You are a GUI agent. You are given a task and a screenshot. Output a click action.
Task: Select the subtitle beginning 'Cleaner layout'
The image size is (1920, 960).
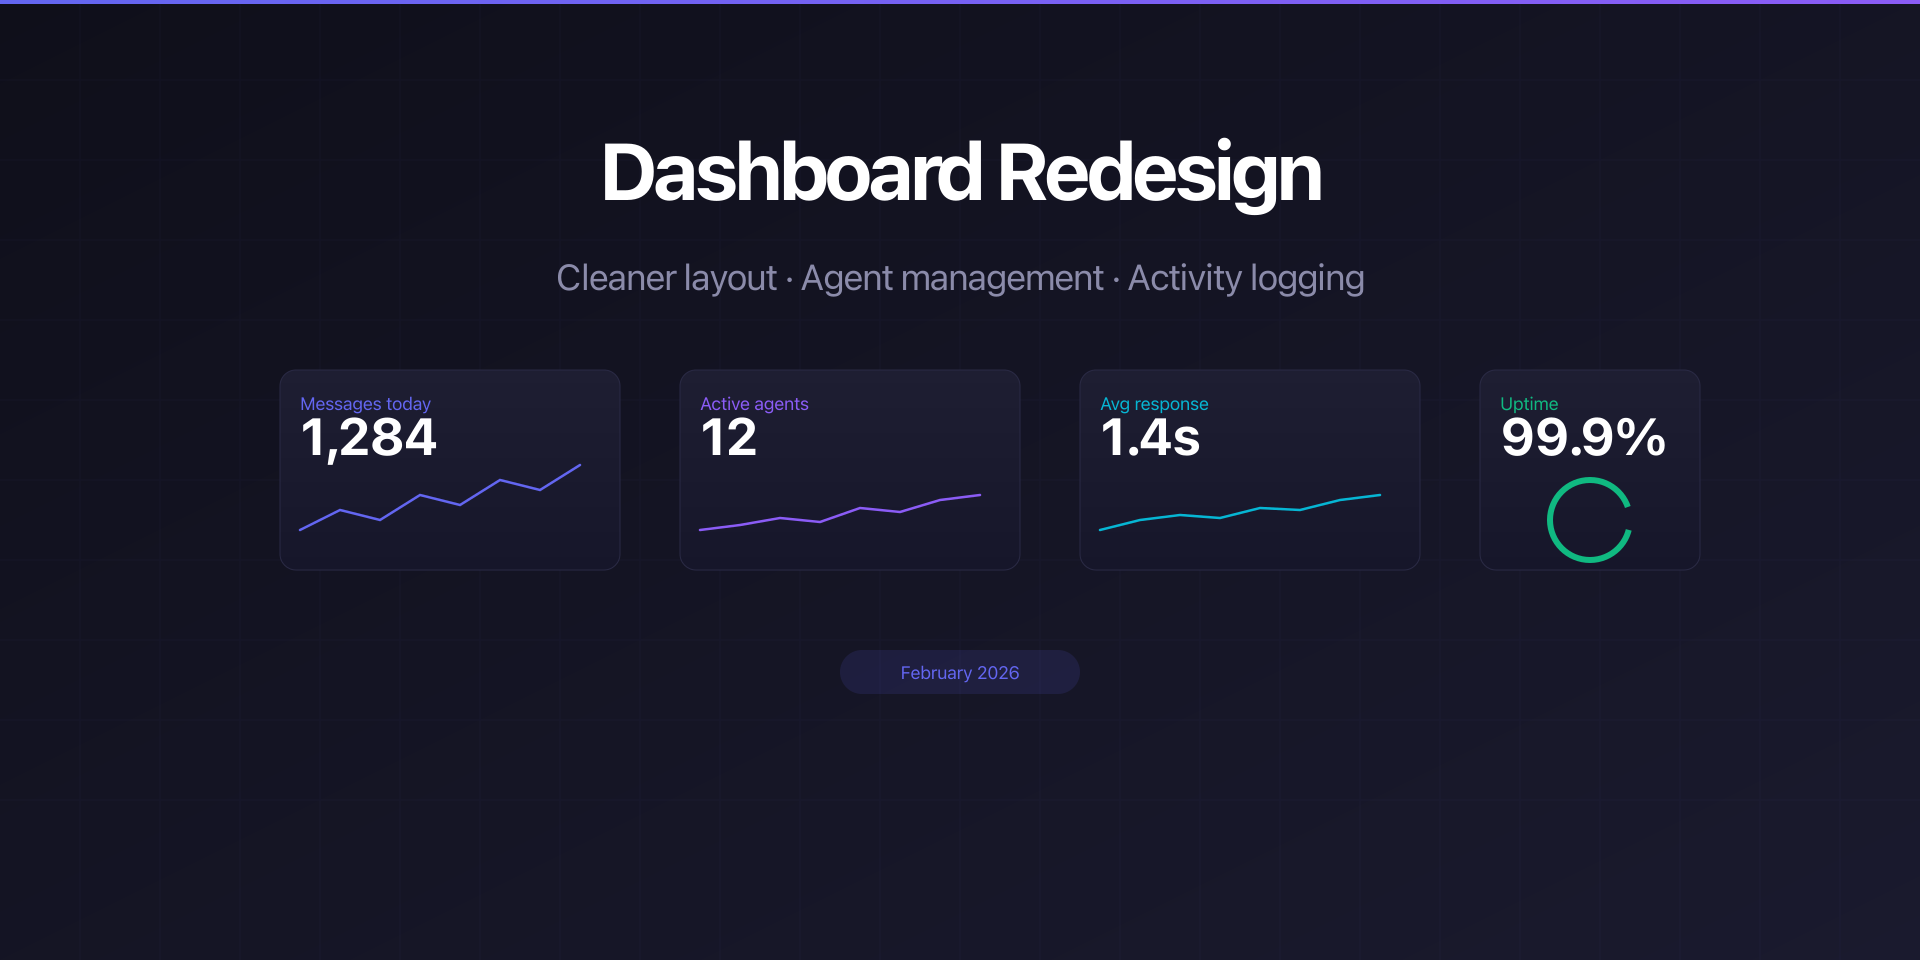pyautogui.click(x=960, y=278)
